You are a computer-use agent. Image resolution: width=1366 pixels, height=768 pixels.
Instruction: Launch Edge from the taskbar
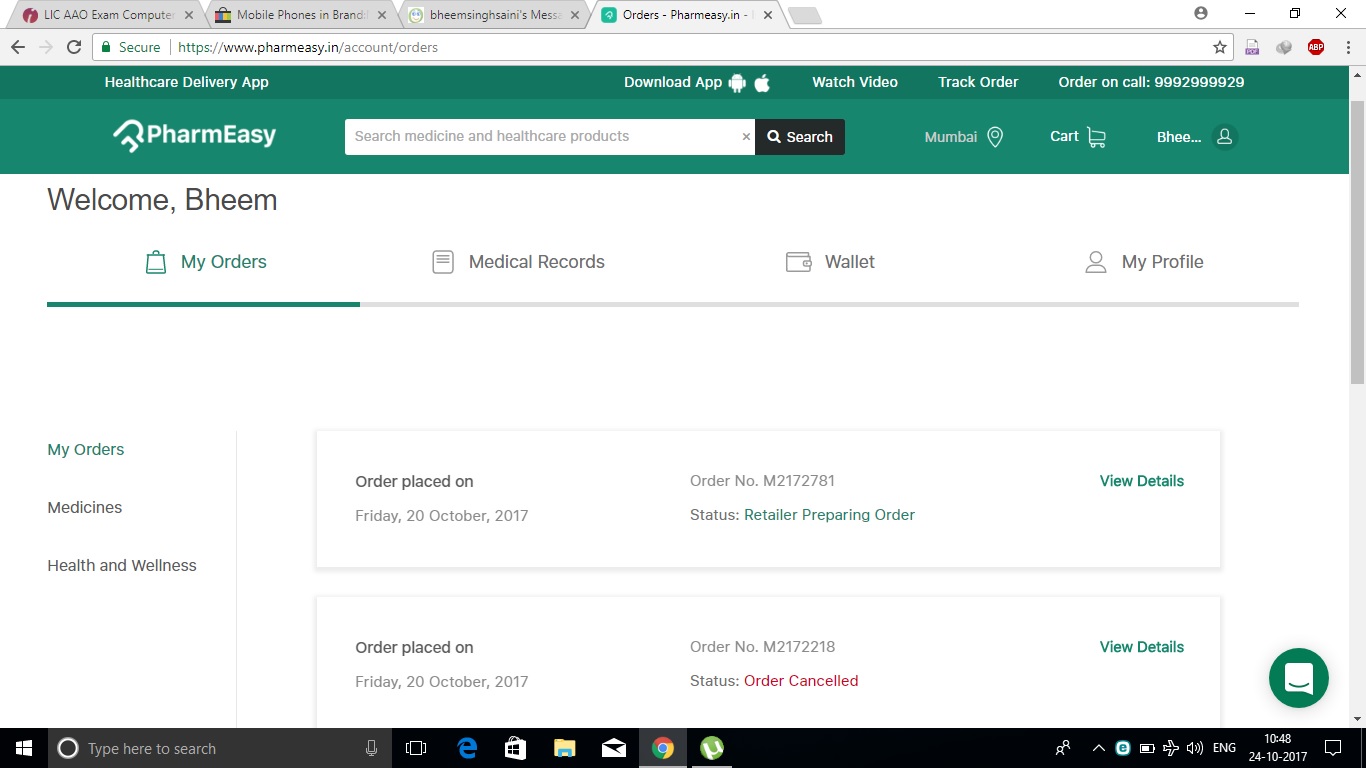pos(467,748)
